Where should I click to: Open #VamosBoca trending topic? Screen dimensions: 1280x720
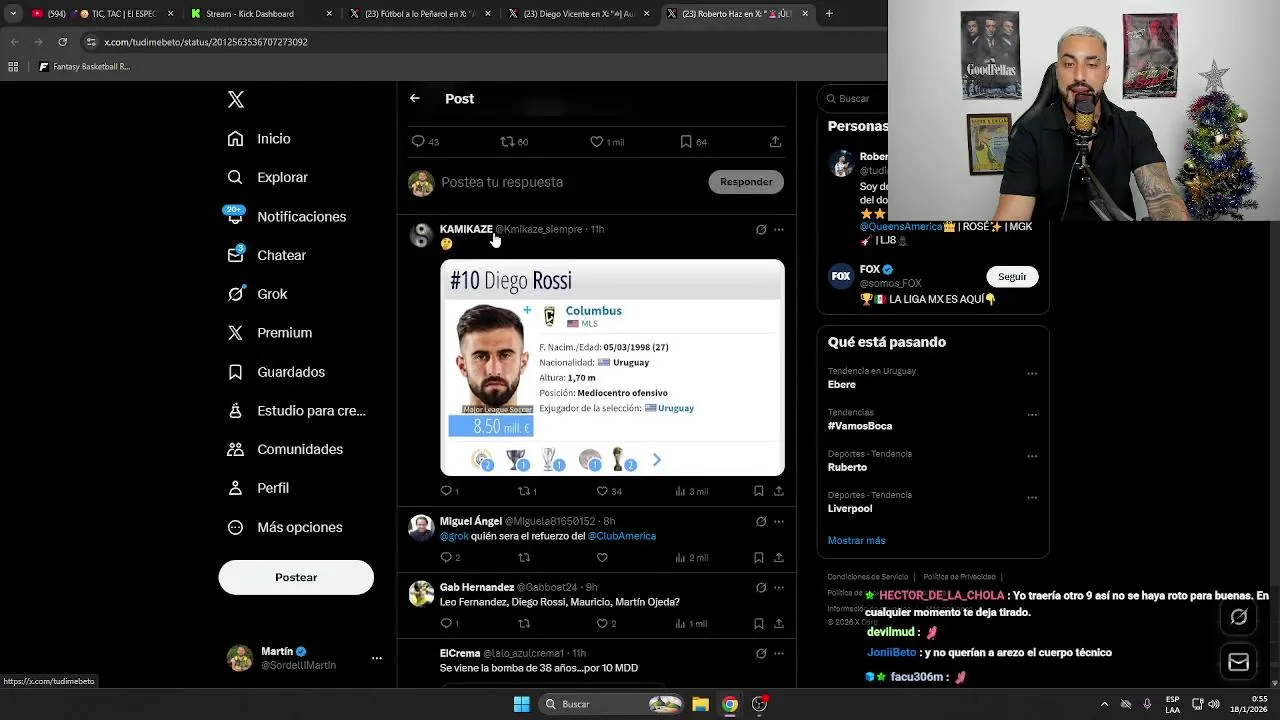pos(859,426)
